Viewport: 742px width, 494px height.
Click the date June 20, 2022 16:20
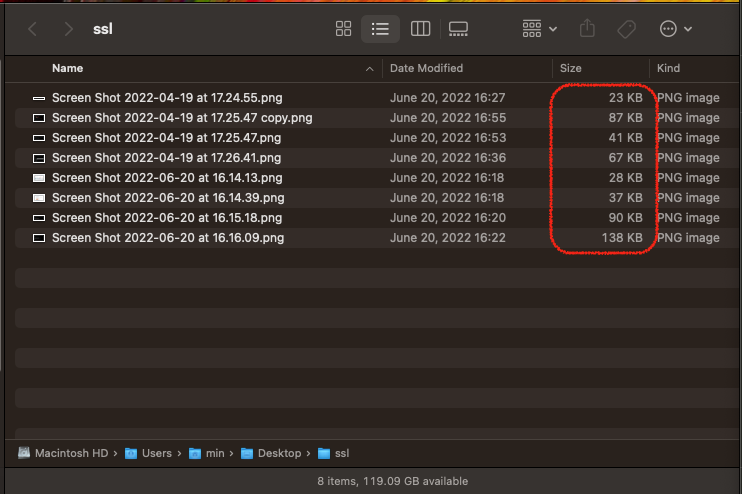[448, 218]
